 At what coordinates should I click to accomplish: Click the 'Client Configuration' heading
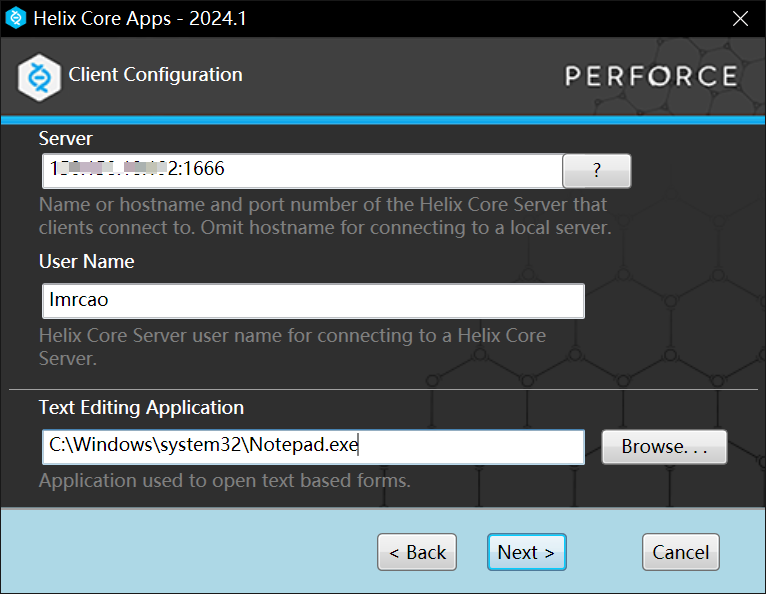coord(155,75)
